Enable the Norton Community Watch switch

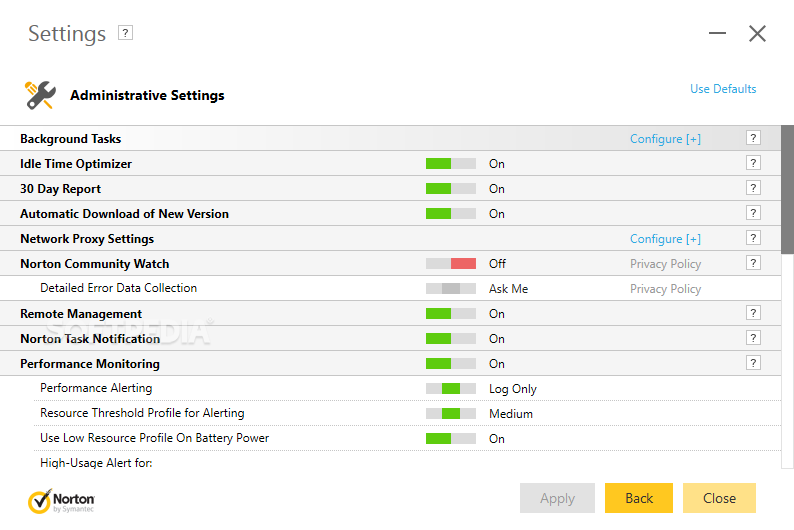[x=451, y=264]
